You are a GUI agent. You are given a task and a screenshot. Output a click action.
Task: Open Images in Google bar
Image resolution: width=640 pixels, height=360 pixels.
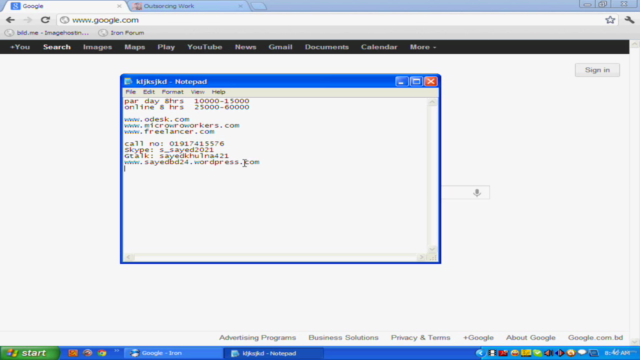98,47
